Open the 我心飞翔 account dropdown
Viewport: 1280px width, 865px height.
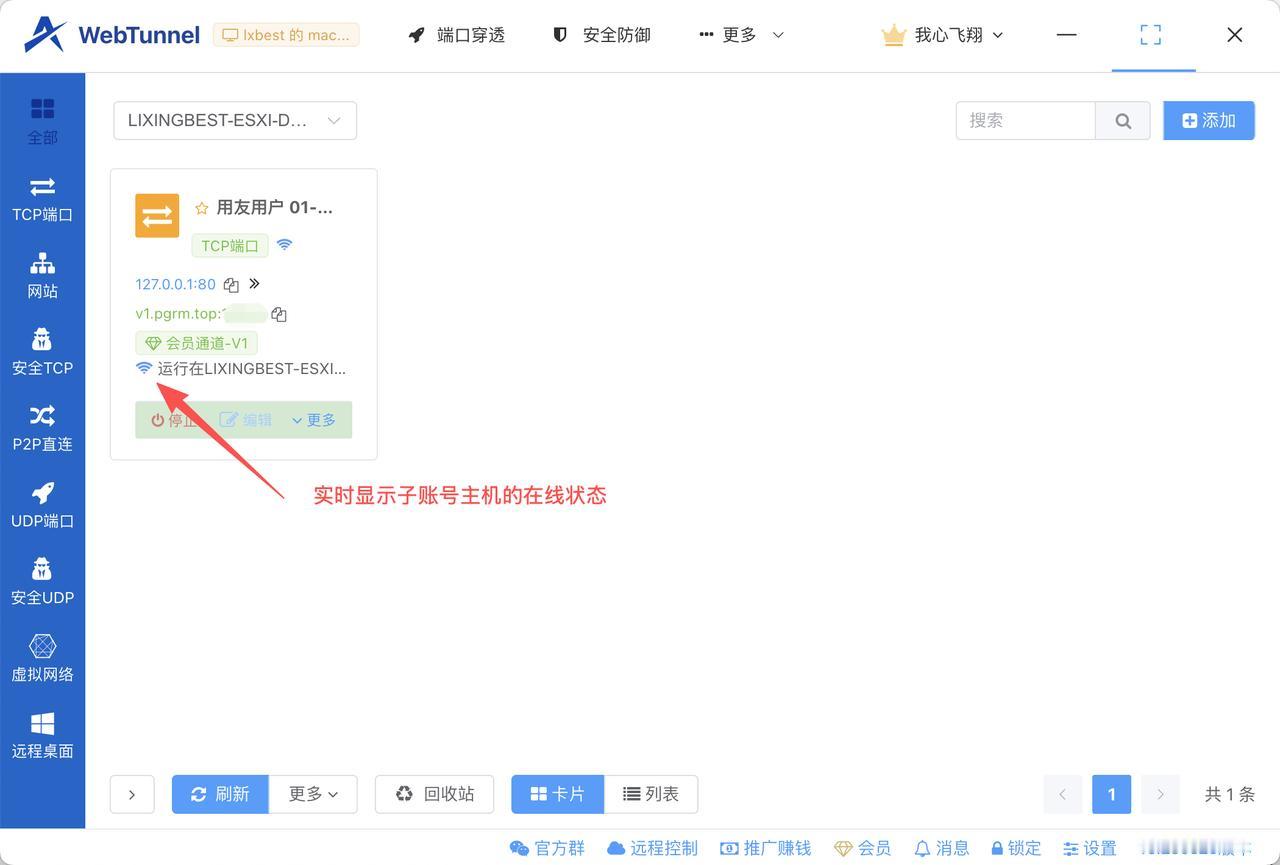[942, 35]
